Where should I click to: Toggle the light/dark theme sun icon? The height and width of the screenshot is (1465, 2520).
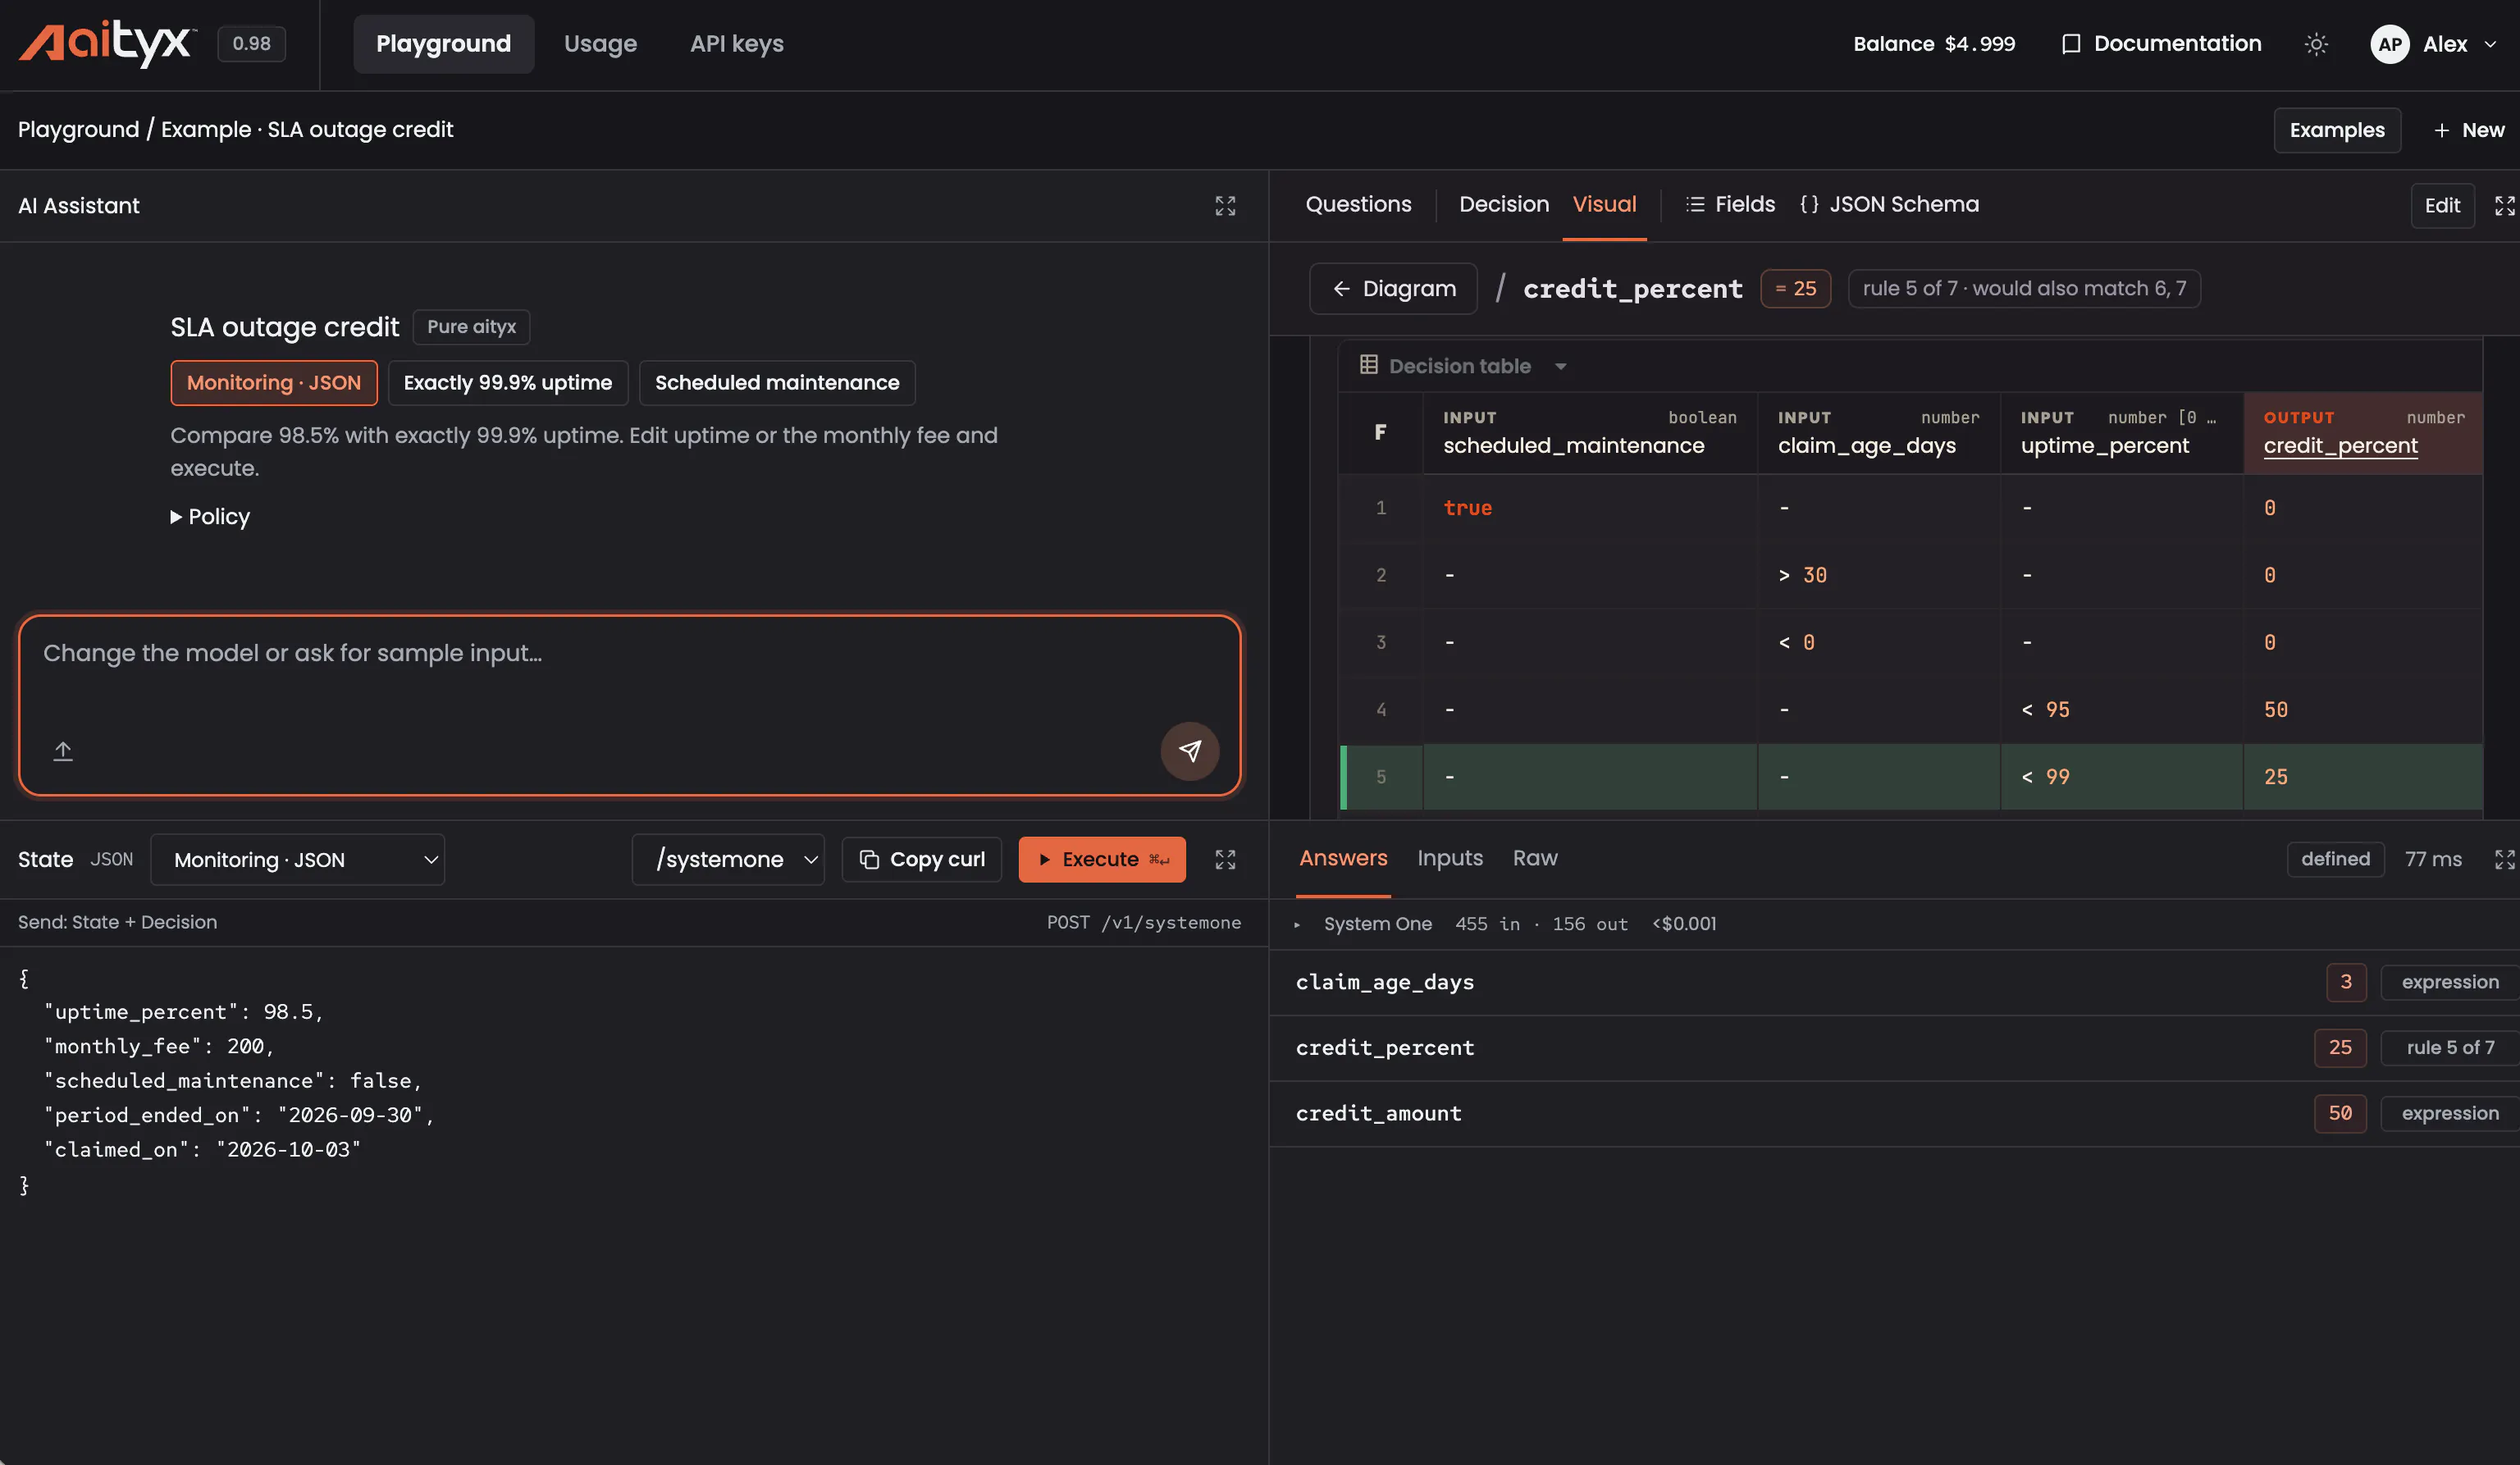coord(2316,44)
